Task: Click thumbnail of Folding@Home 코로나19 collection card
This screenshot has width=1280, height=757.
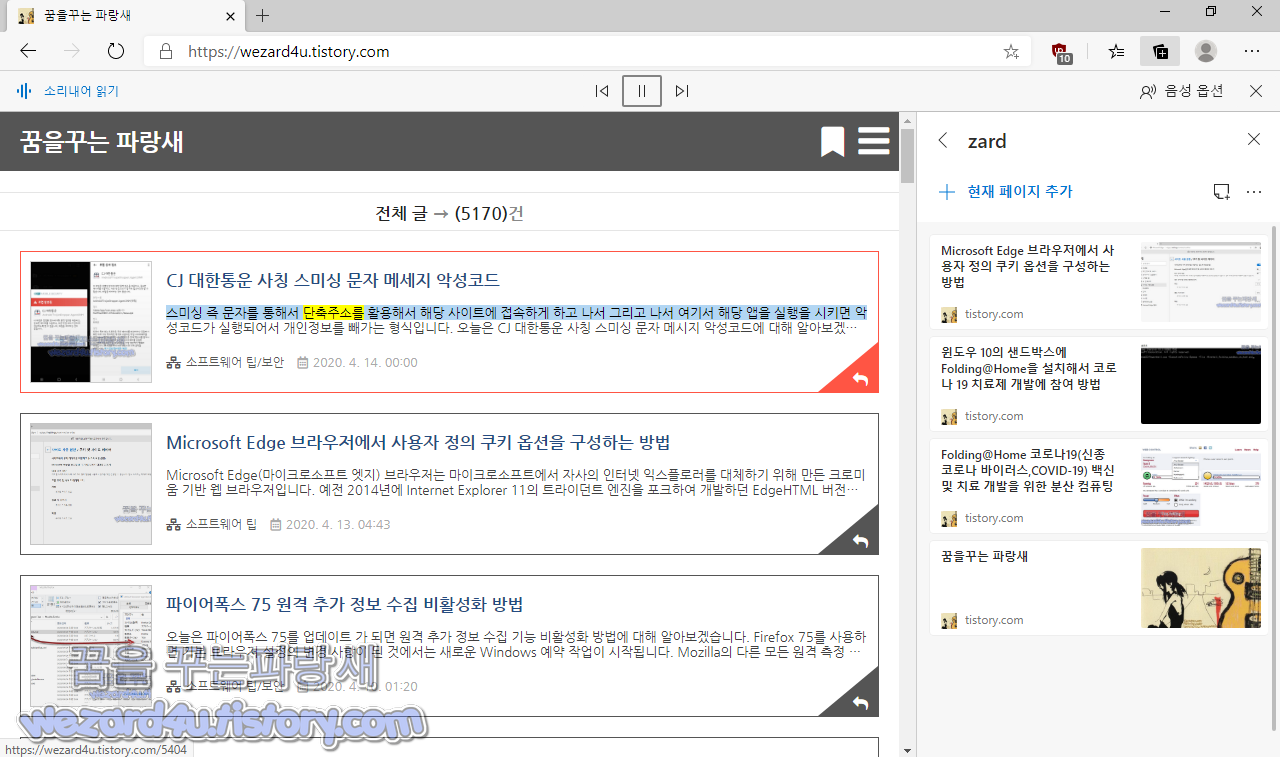Action: point(1201,486)
